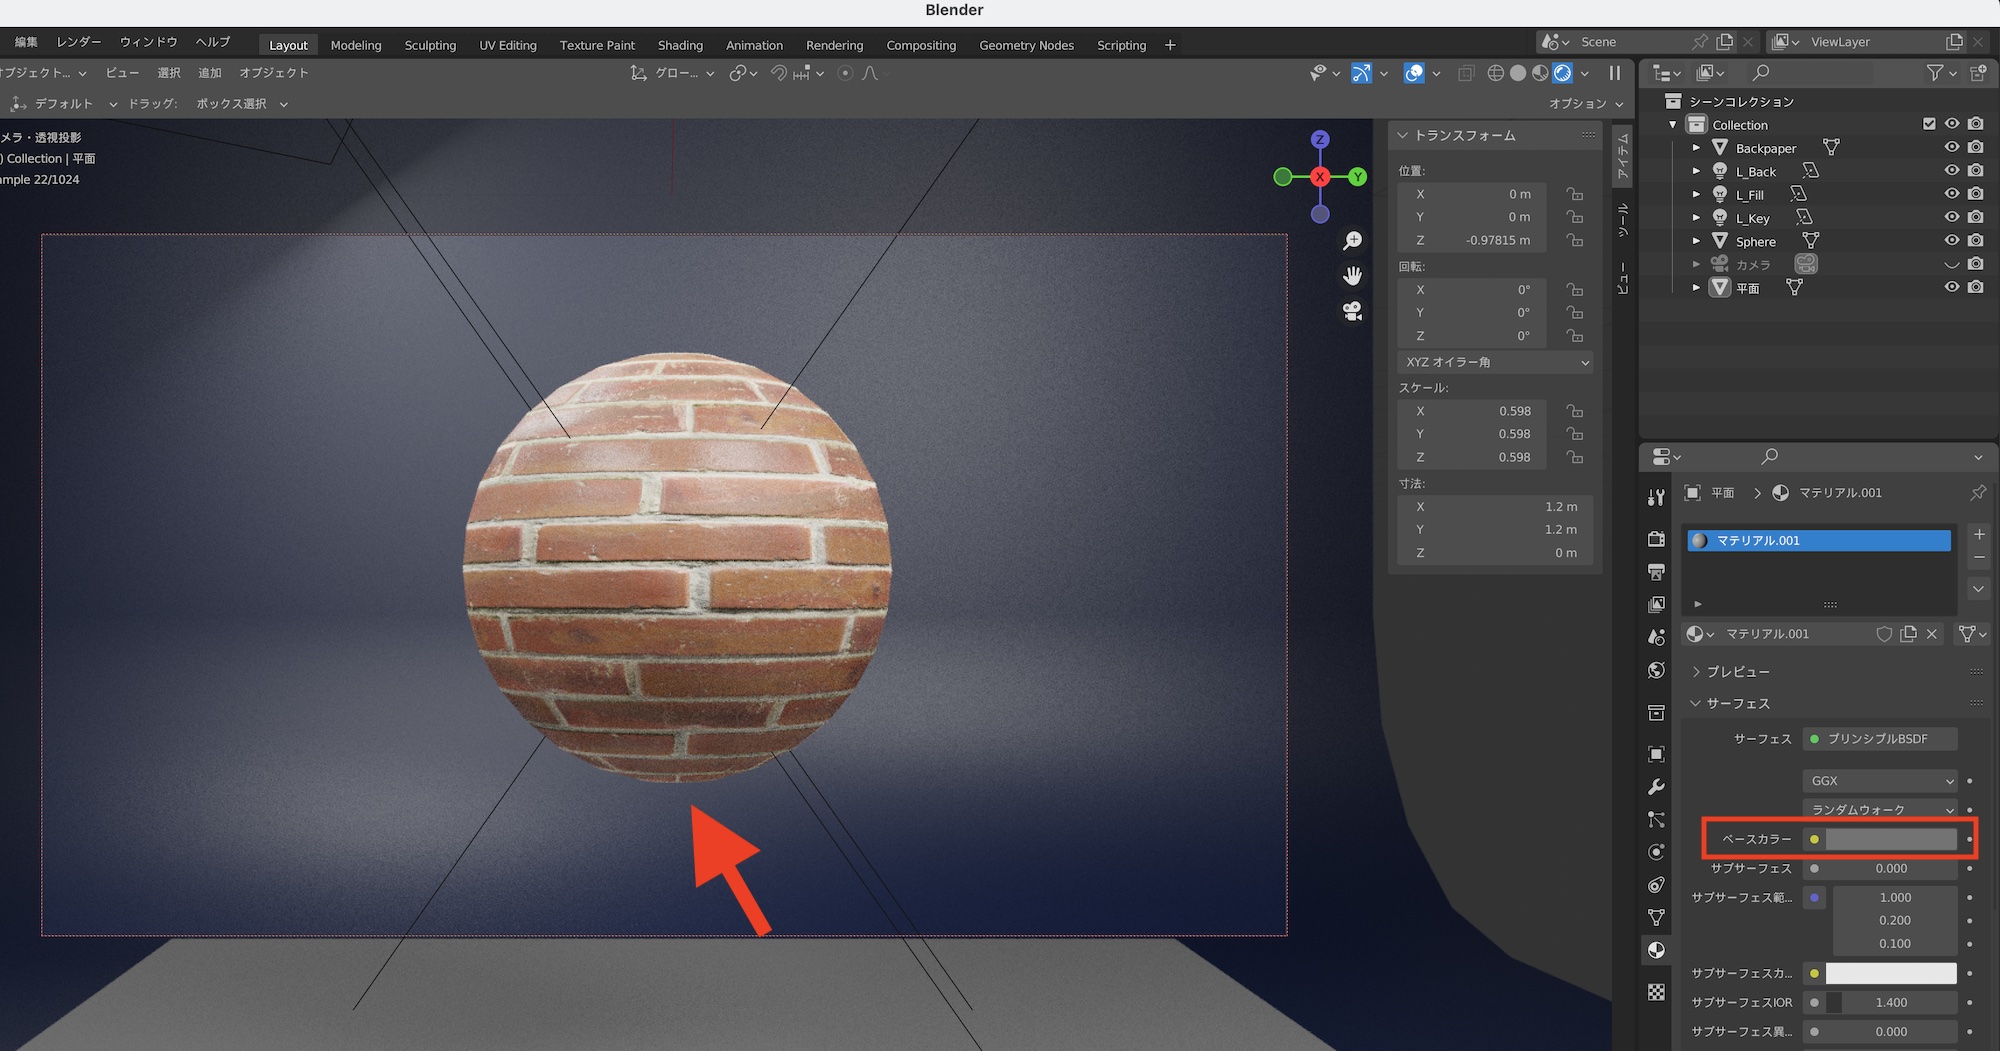Uncheck the Collection exclude checkbox
Screen dimensions: 2000x1051
(x=1929, y=124)
